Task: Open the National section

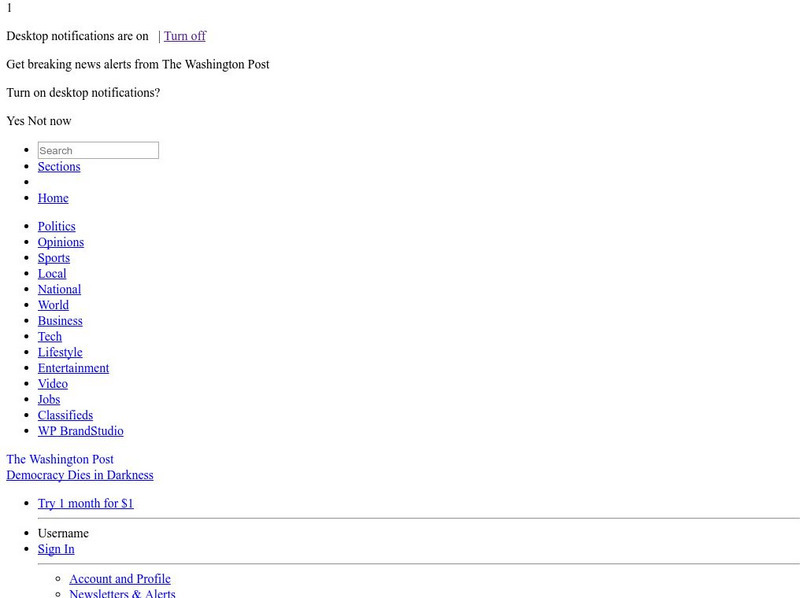Action: (59, 290)
